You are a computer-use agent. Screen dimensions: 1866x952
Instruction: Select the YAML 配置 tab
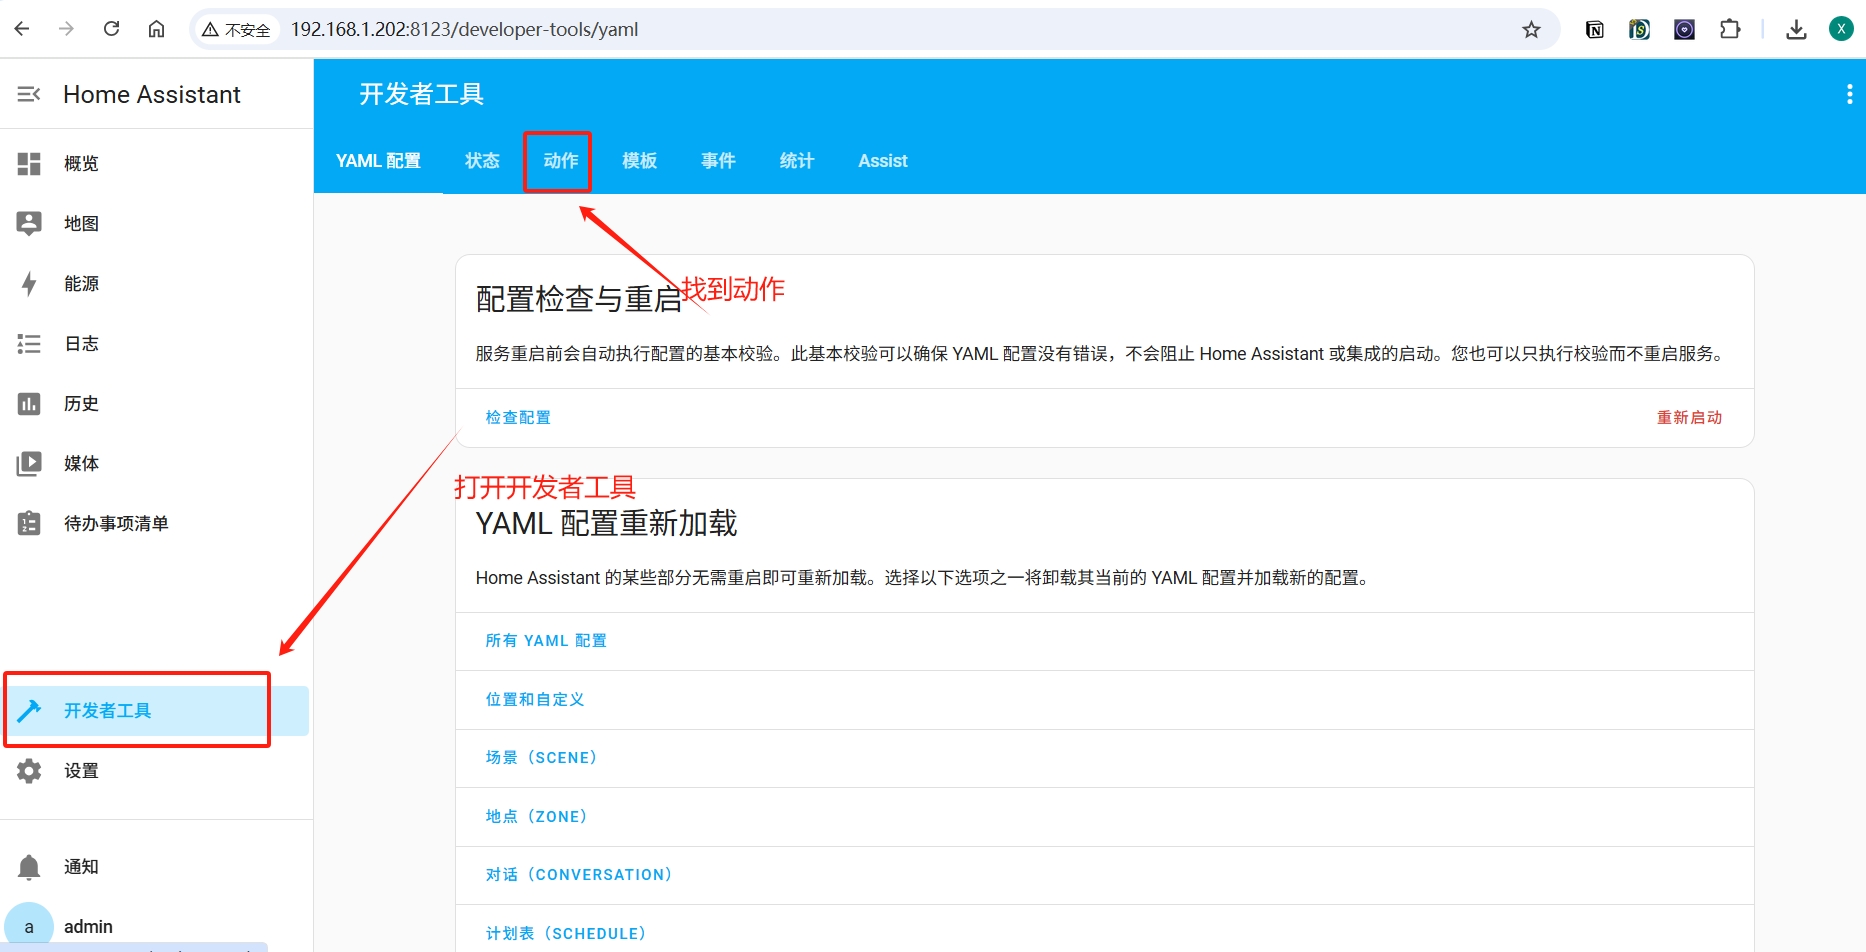(x=378, y=161)
